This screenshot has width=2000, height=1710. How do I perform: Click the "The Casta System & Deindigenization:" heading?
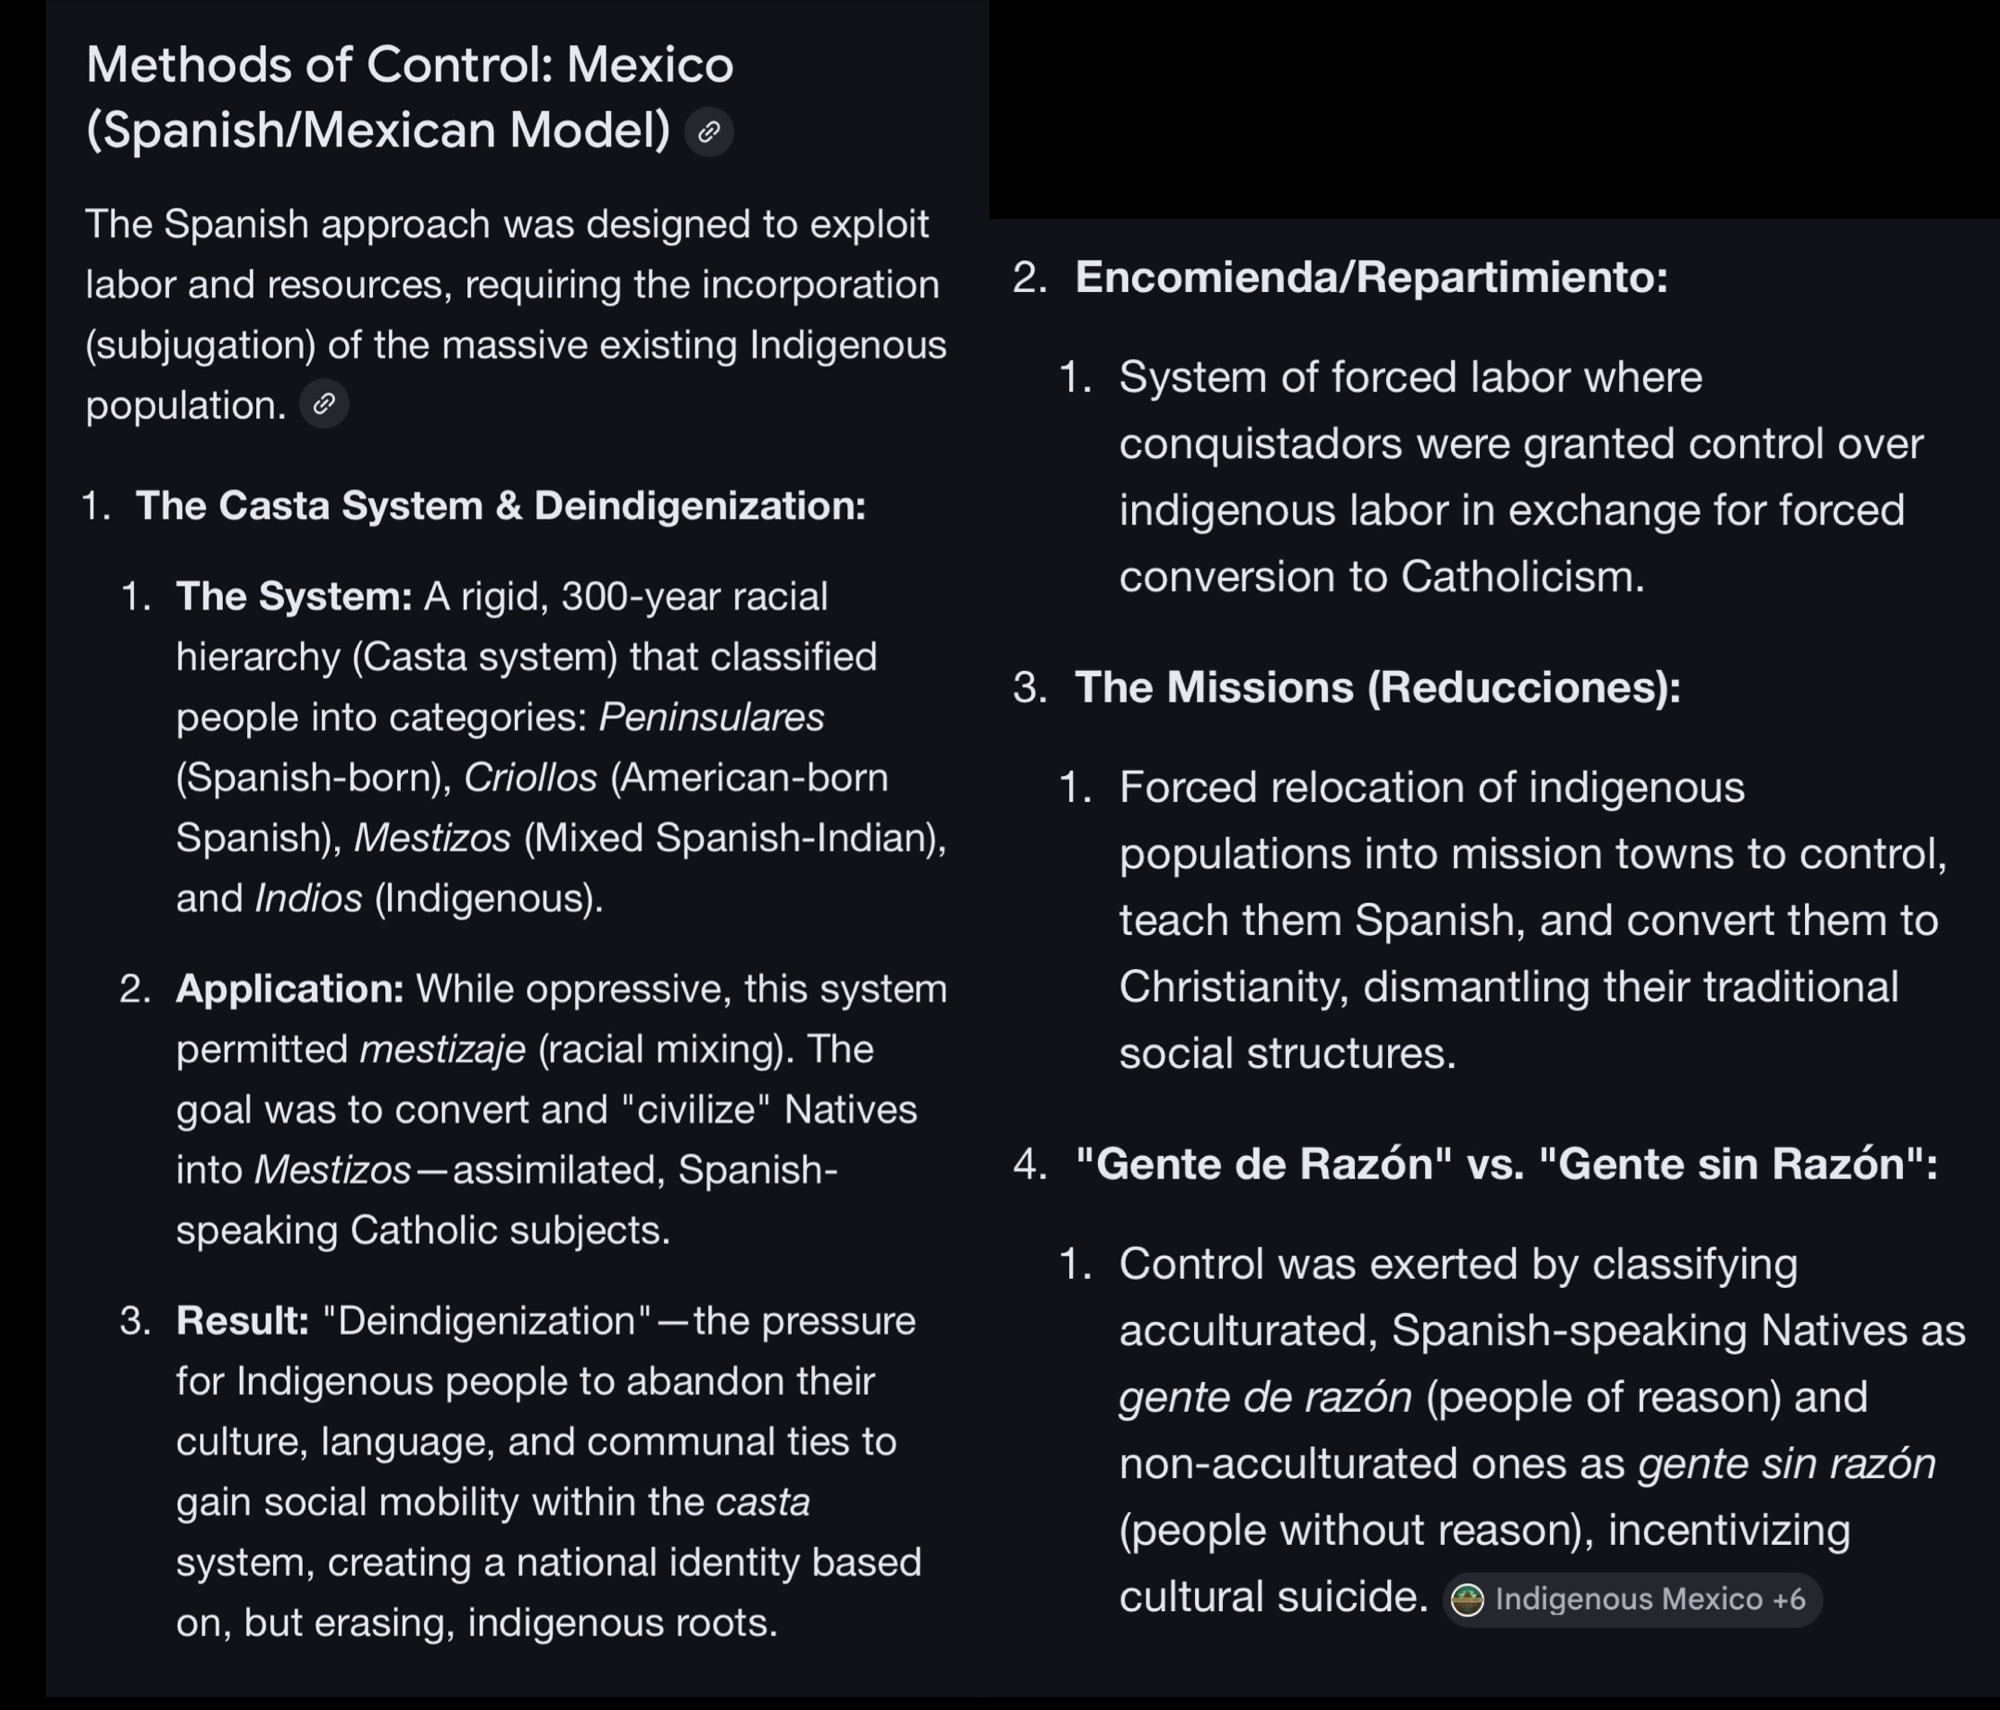tap(500, 506)
